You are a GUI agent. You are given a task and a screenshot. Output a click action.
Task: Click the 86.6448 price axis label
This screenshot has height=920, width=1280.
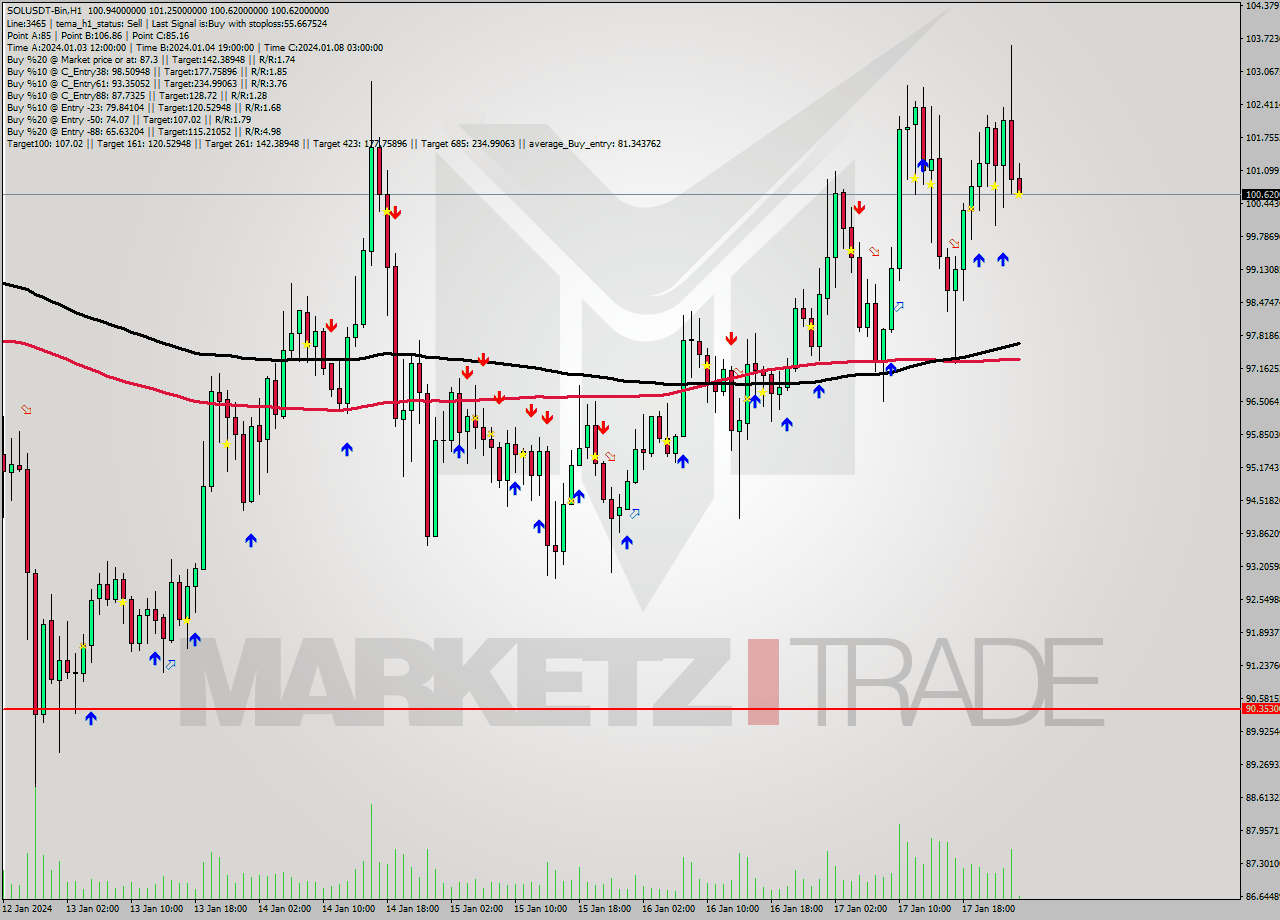[1262, 896]
